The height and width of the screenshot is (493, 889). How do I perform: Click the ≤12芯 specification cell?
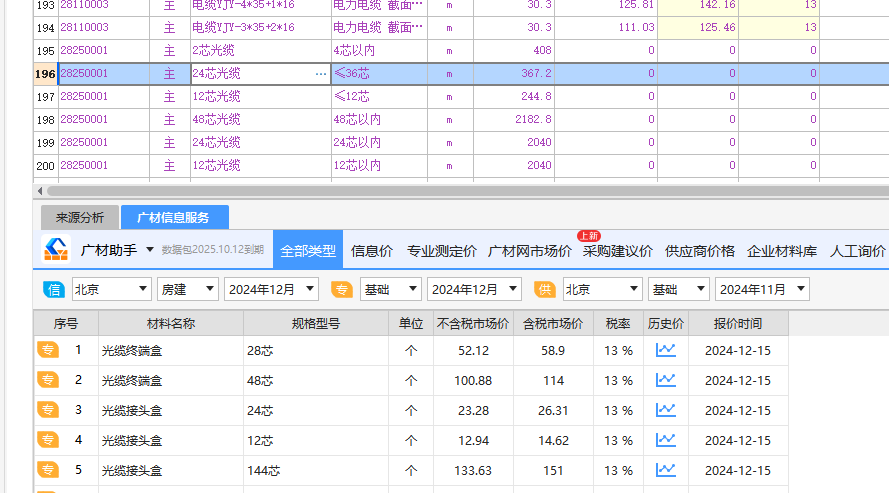click(x=379, y=96)
